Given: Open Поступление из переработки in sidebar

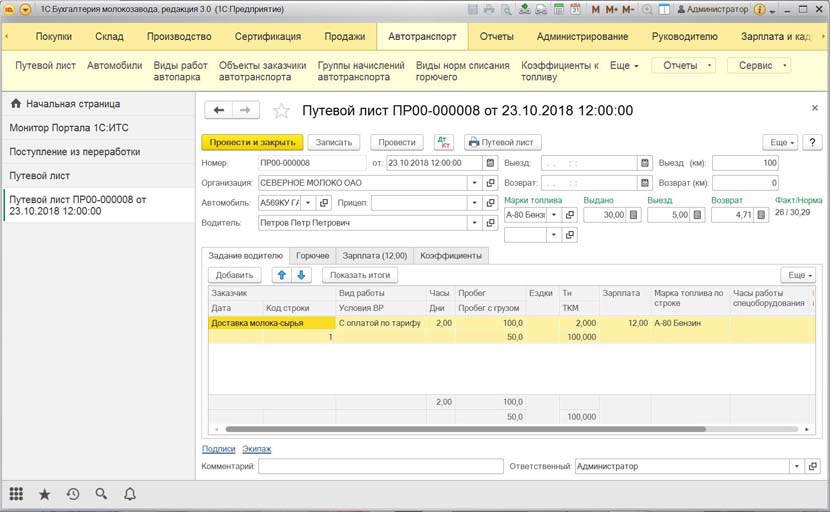Looking at the screenshot, I should pyautogui.click(x=98, y=152).
